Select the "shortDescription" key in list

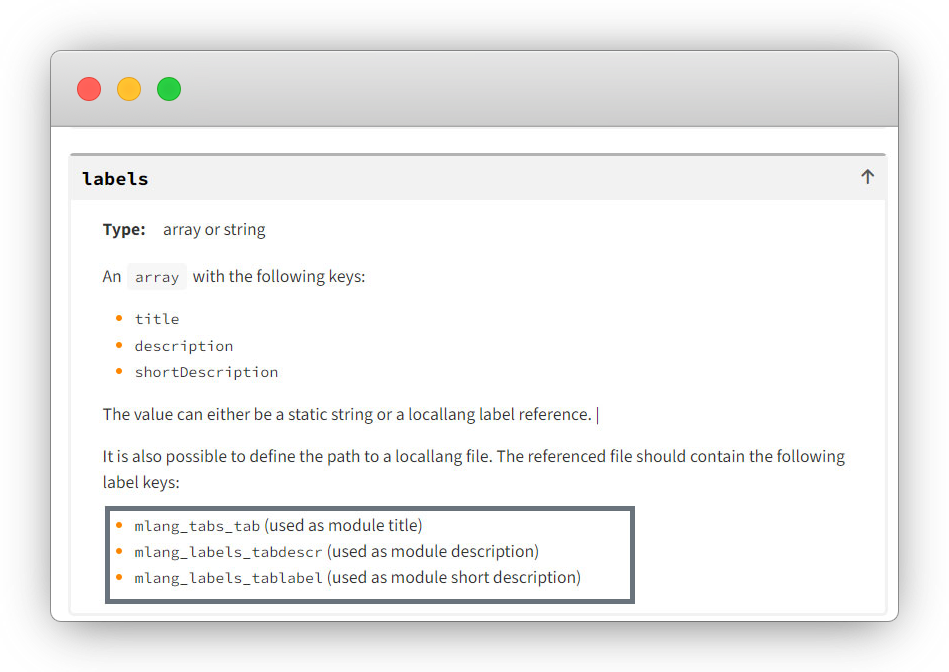pos(206,372)
